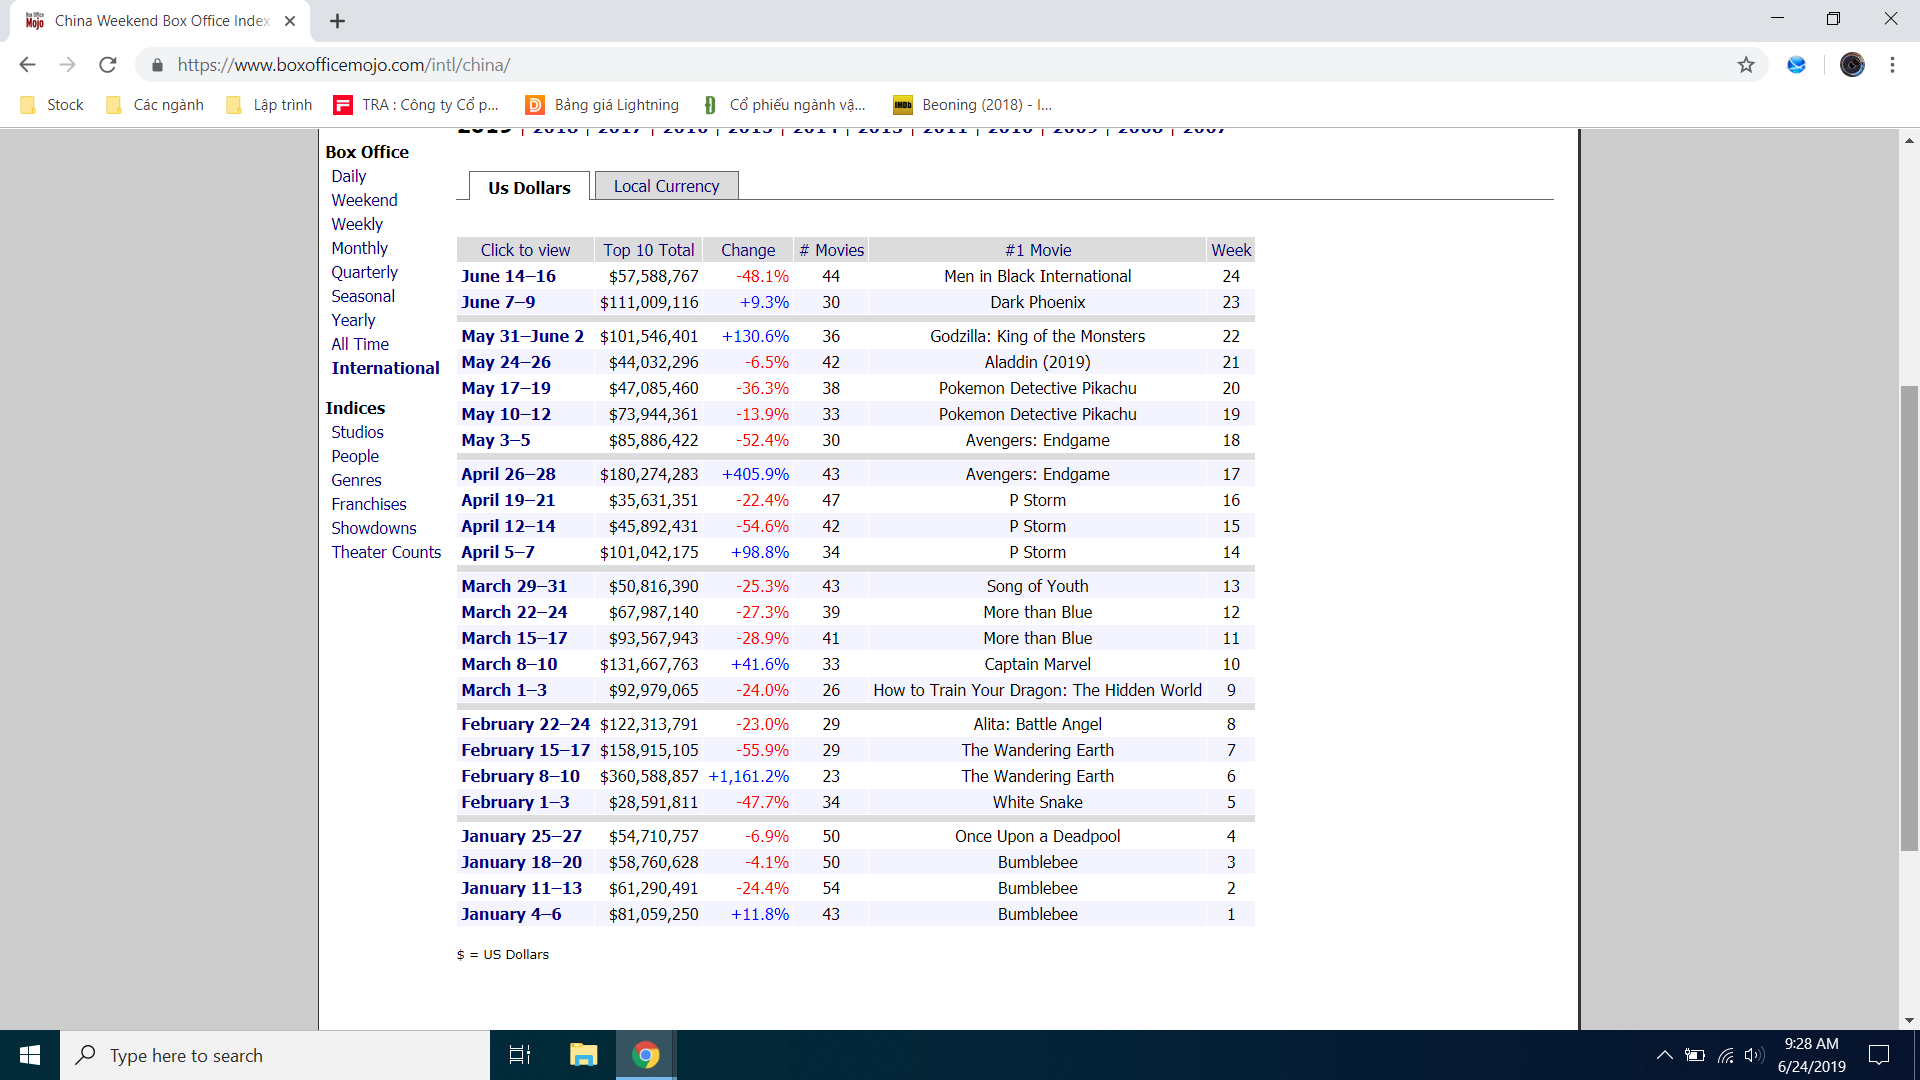This screenshot has width=1920, height=1080.
Task: Open the notification center icon
Action: (1879, 1055)
